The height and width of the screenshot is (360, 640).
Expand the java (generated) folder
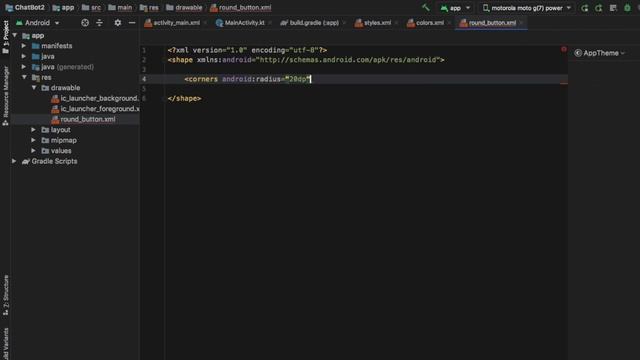[x=24, y=67]
